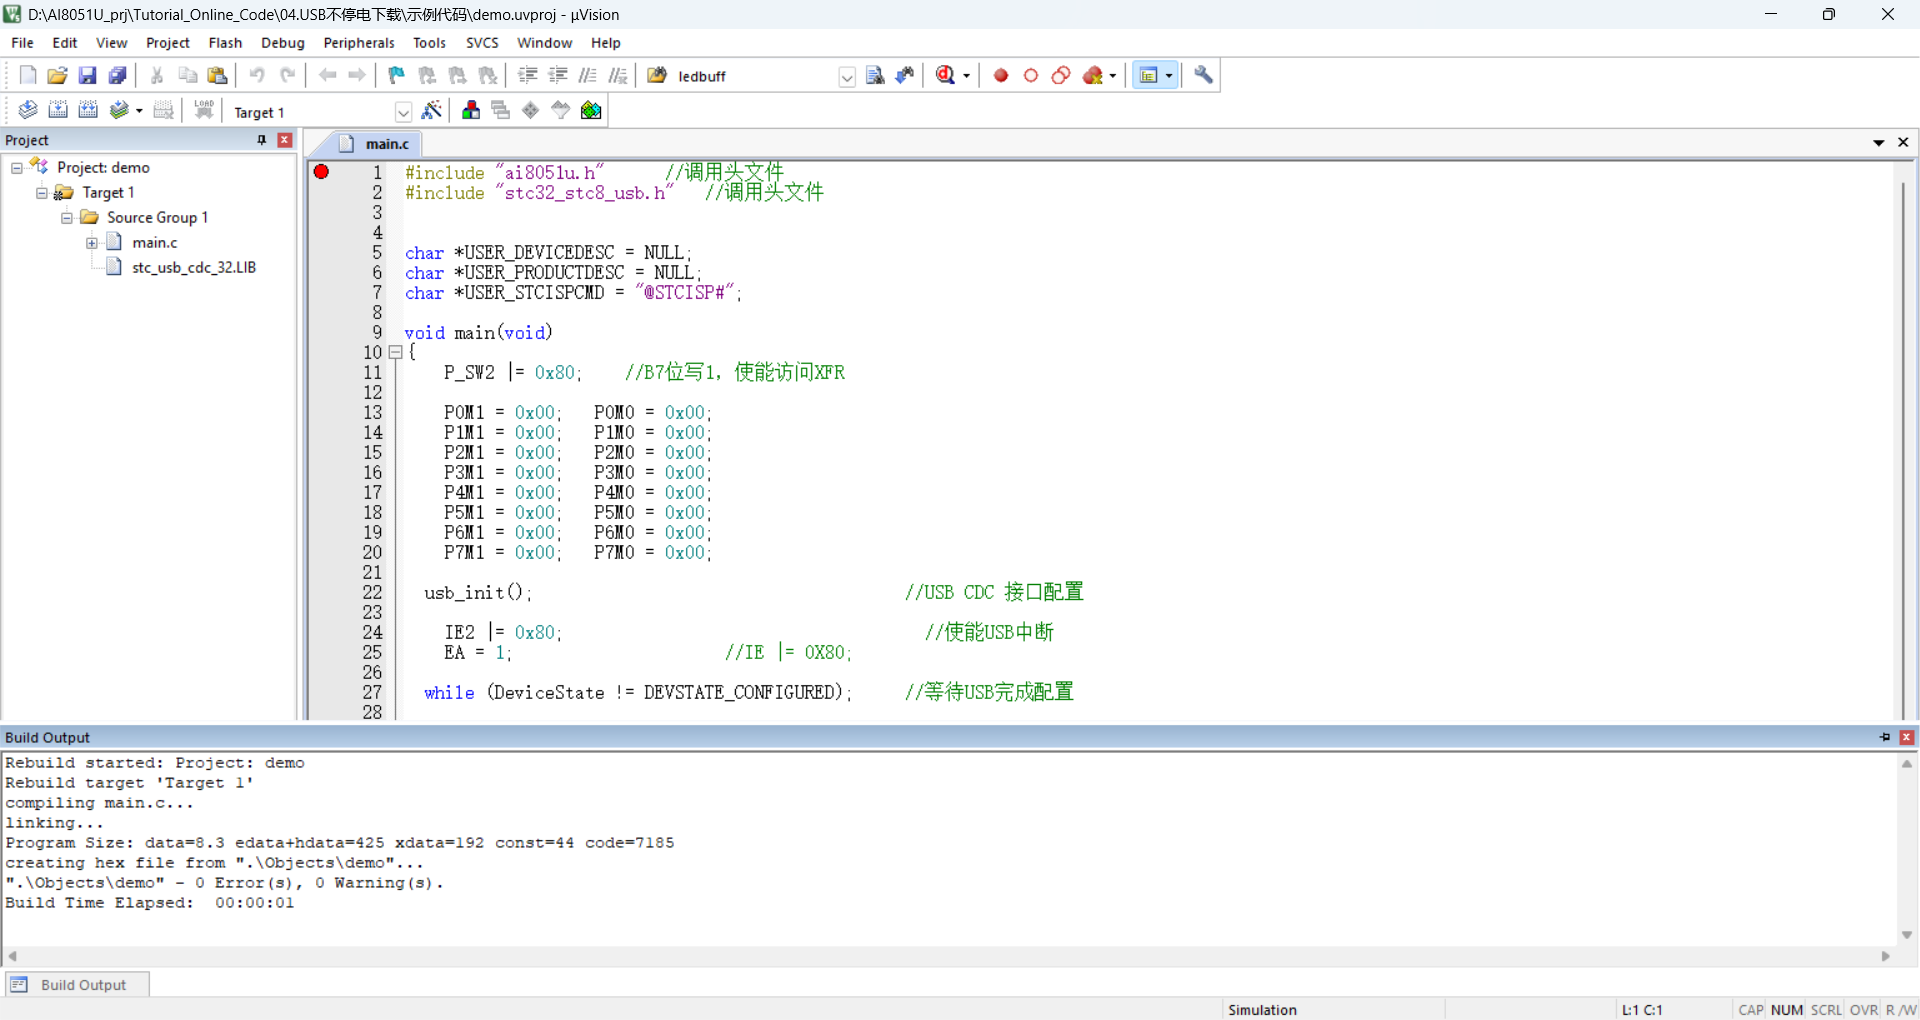1920x1020 pixels.
Task: Open the Flash menu
Action: click(225, 43)
